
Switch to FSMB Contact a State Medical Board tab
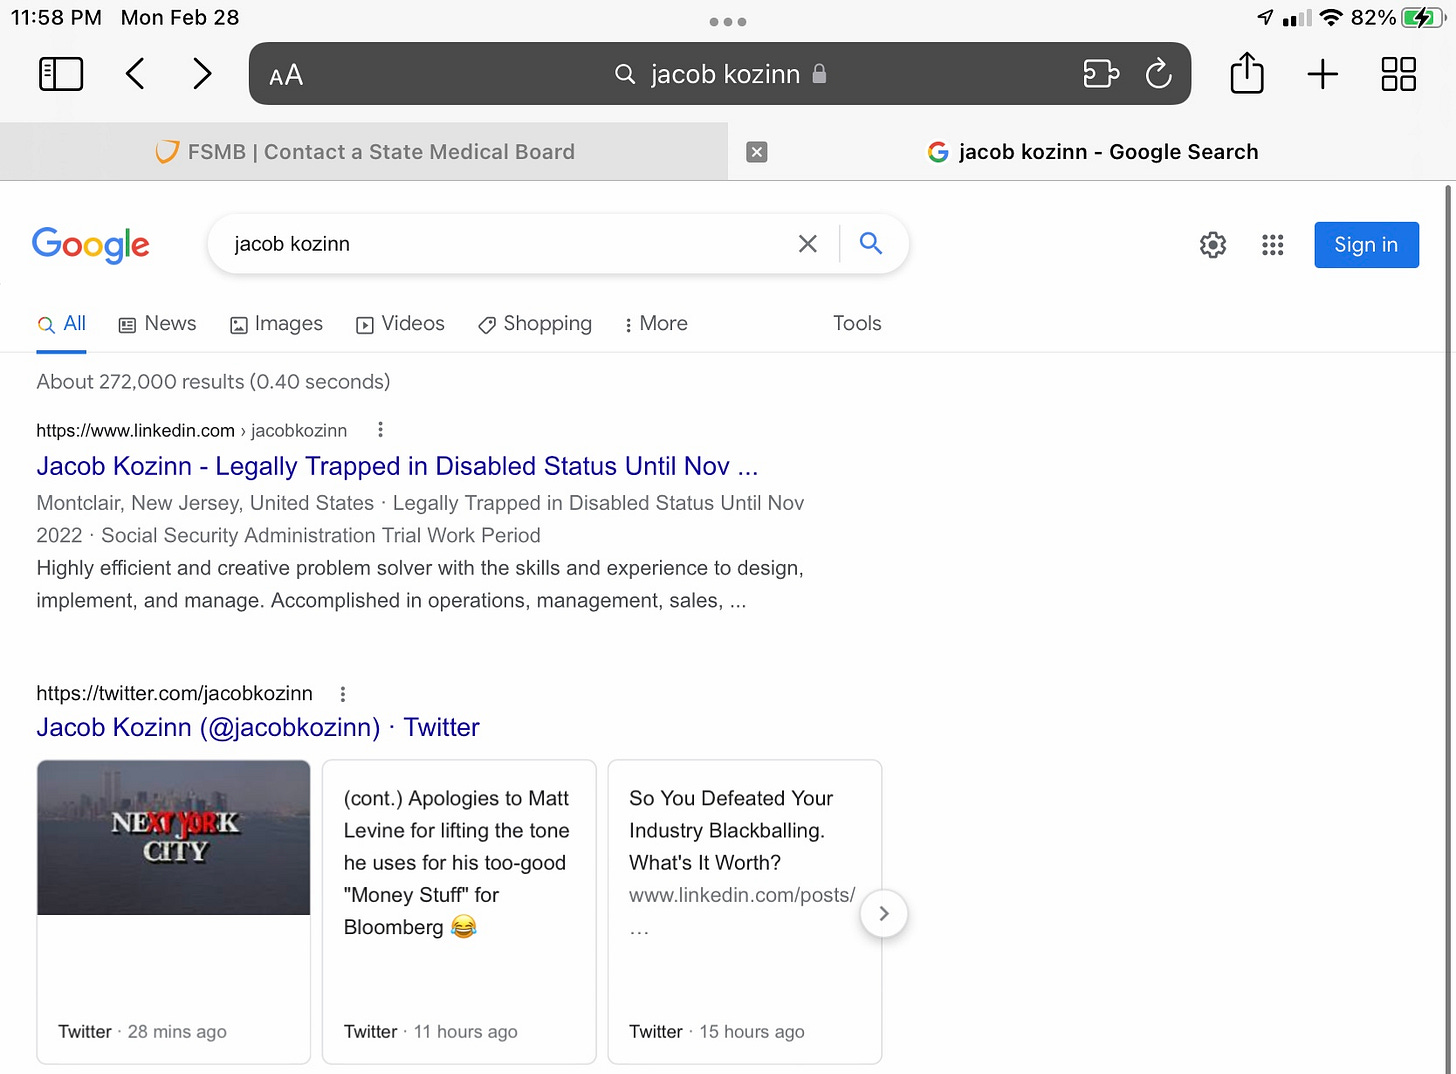pos(364,152)
